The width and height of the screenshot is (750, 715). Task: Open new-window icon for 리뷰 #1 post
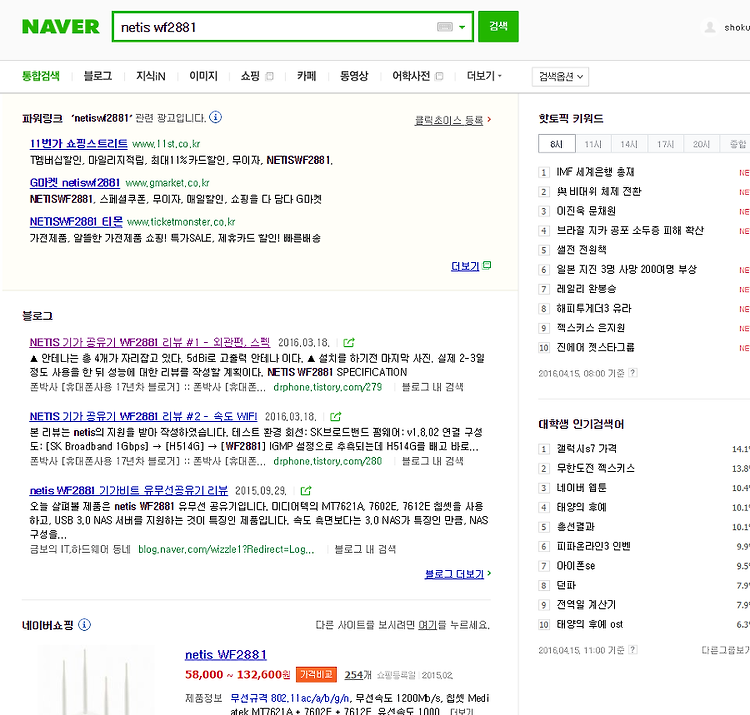[x=349, y=342]
